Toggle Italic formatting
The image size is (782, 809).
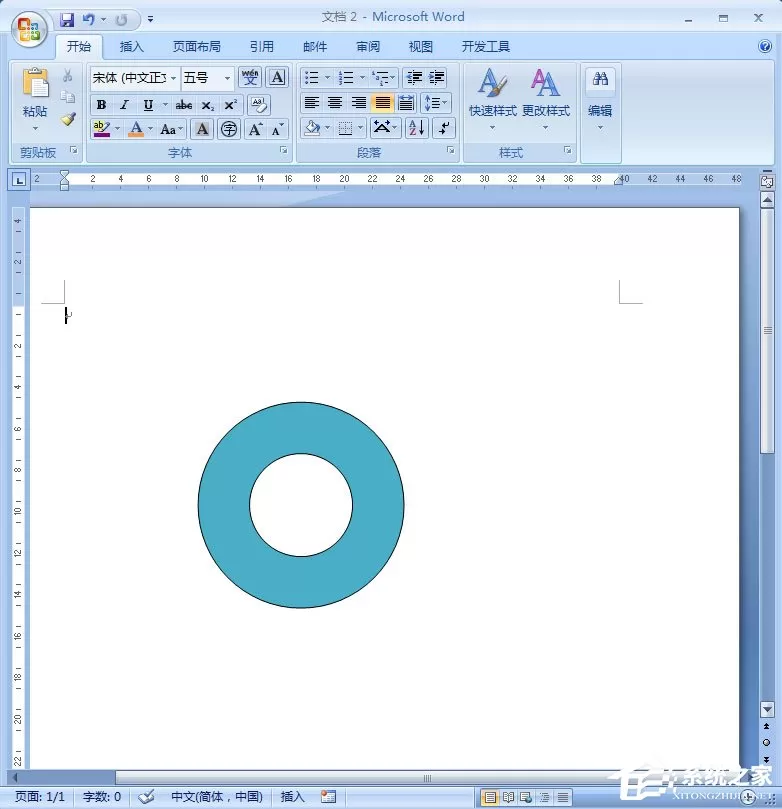click(x=124, y=105)
